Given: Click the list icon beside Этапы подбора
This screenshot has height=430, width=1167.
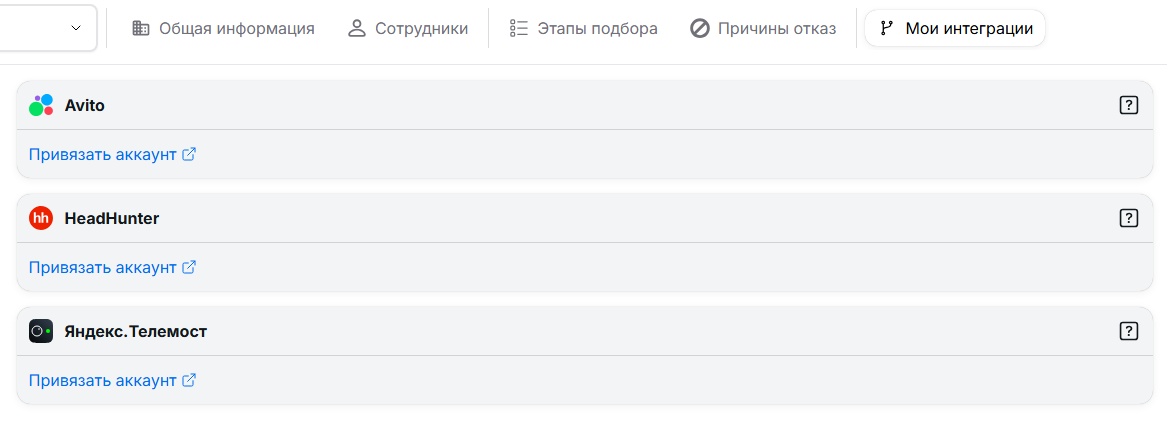Looking at the screenshot, I should click(x=518, y=29).
